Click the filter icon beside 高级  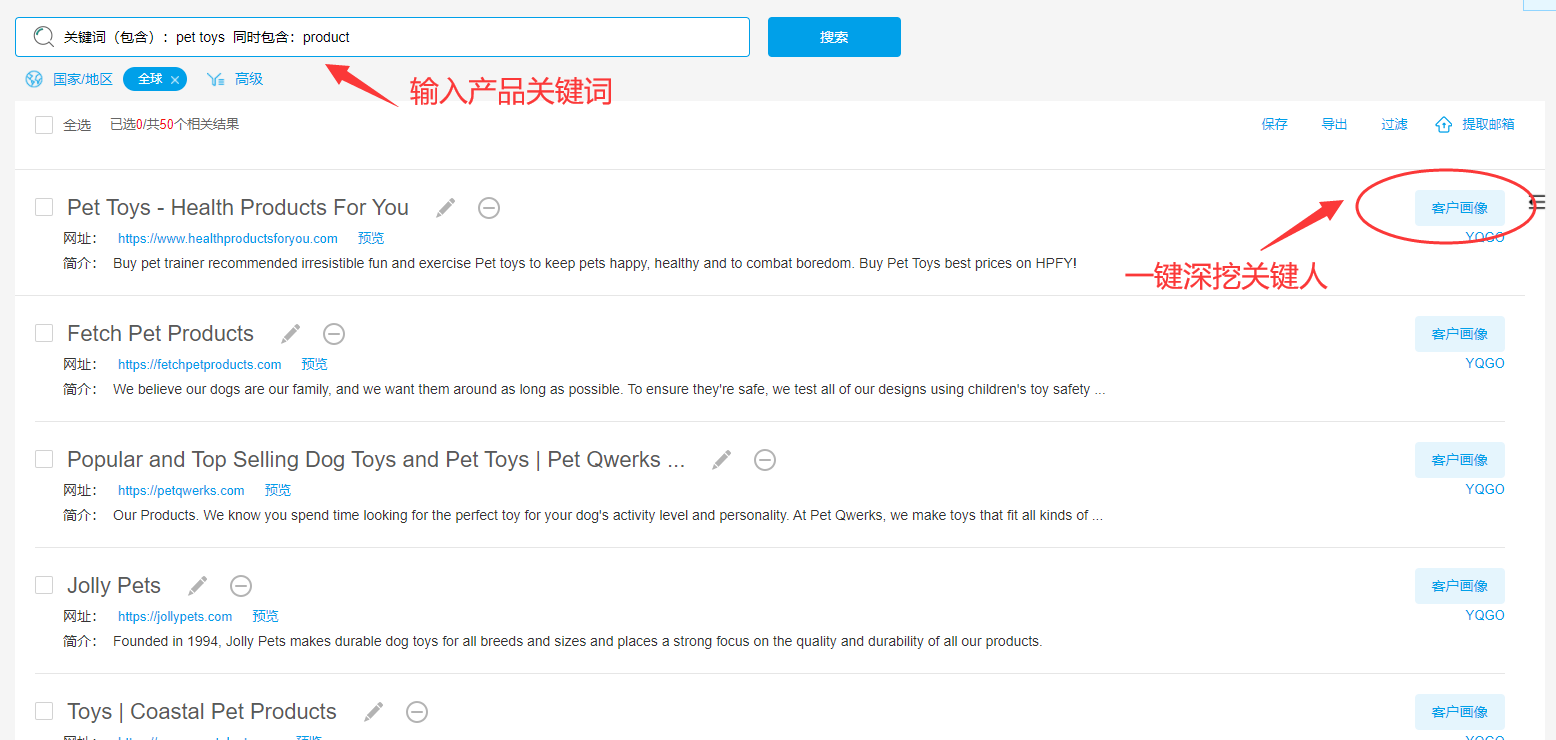tap(215, 79)
